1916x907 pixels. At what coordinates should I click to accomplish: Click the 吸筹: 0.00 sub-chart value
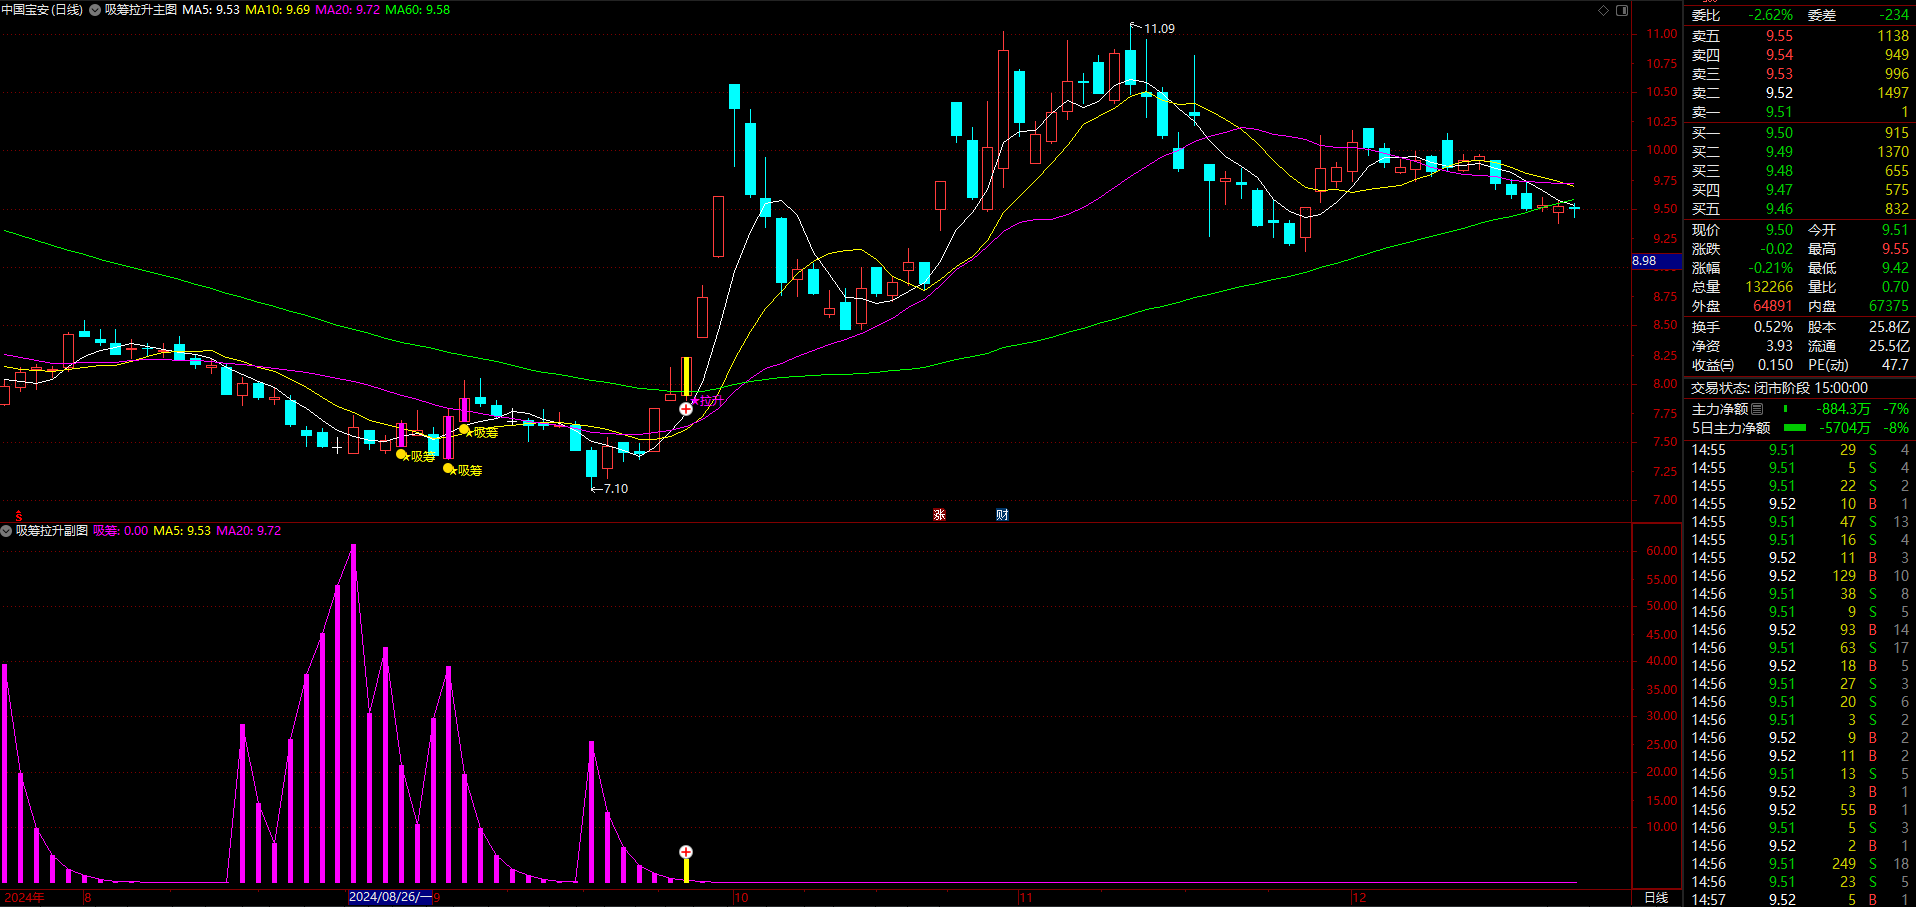[121, 531]
